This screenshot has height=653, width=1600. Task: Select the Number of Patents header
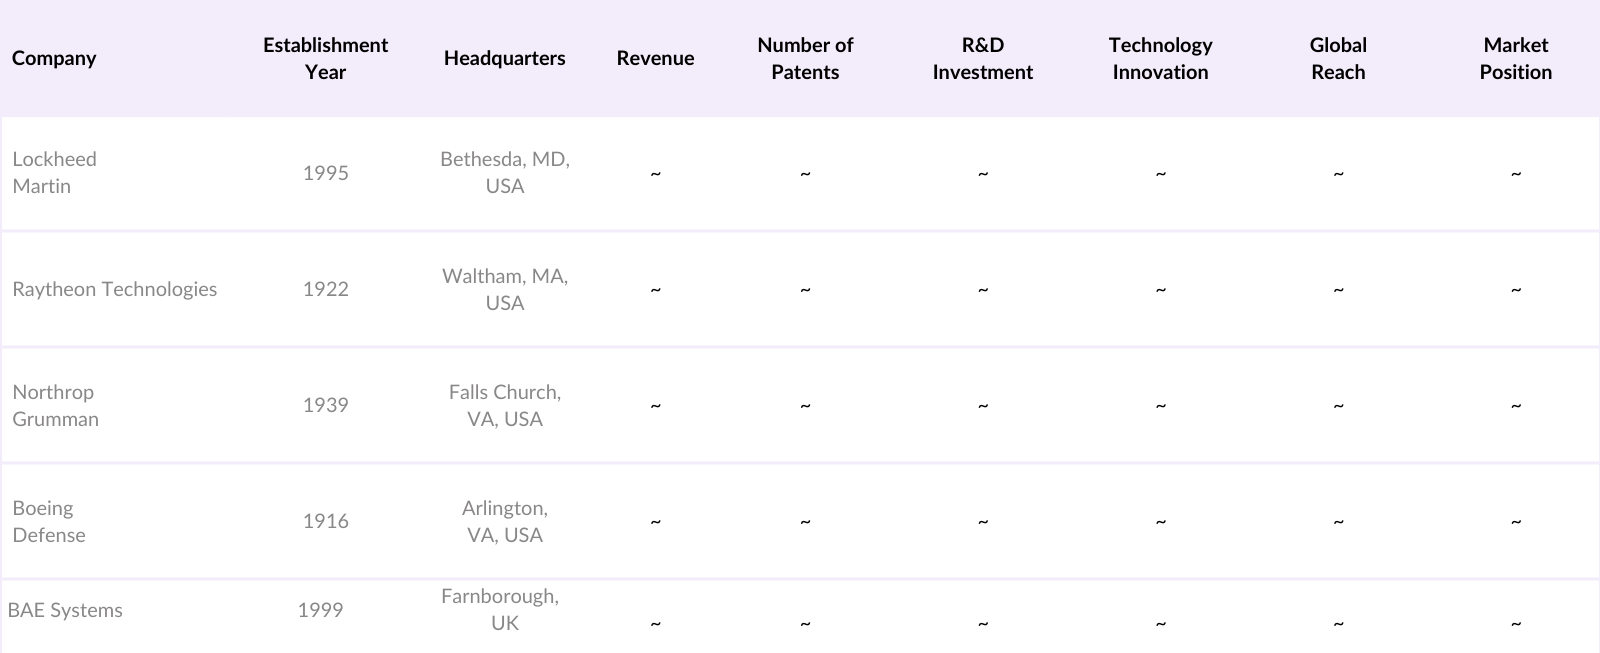tap(805, 58)
